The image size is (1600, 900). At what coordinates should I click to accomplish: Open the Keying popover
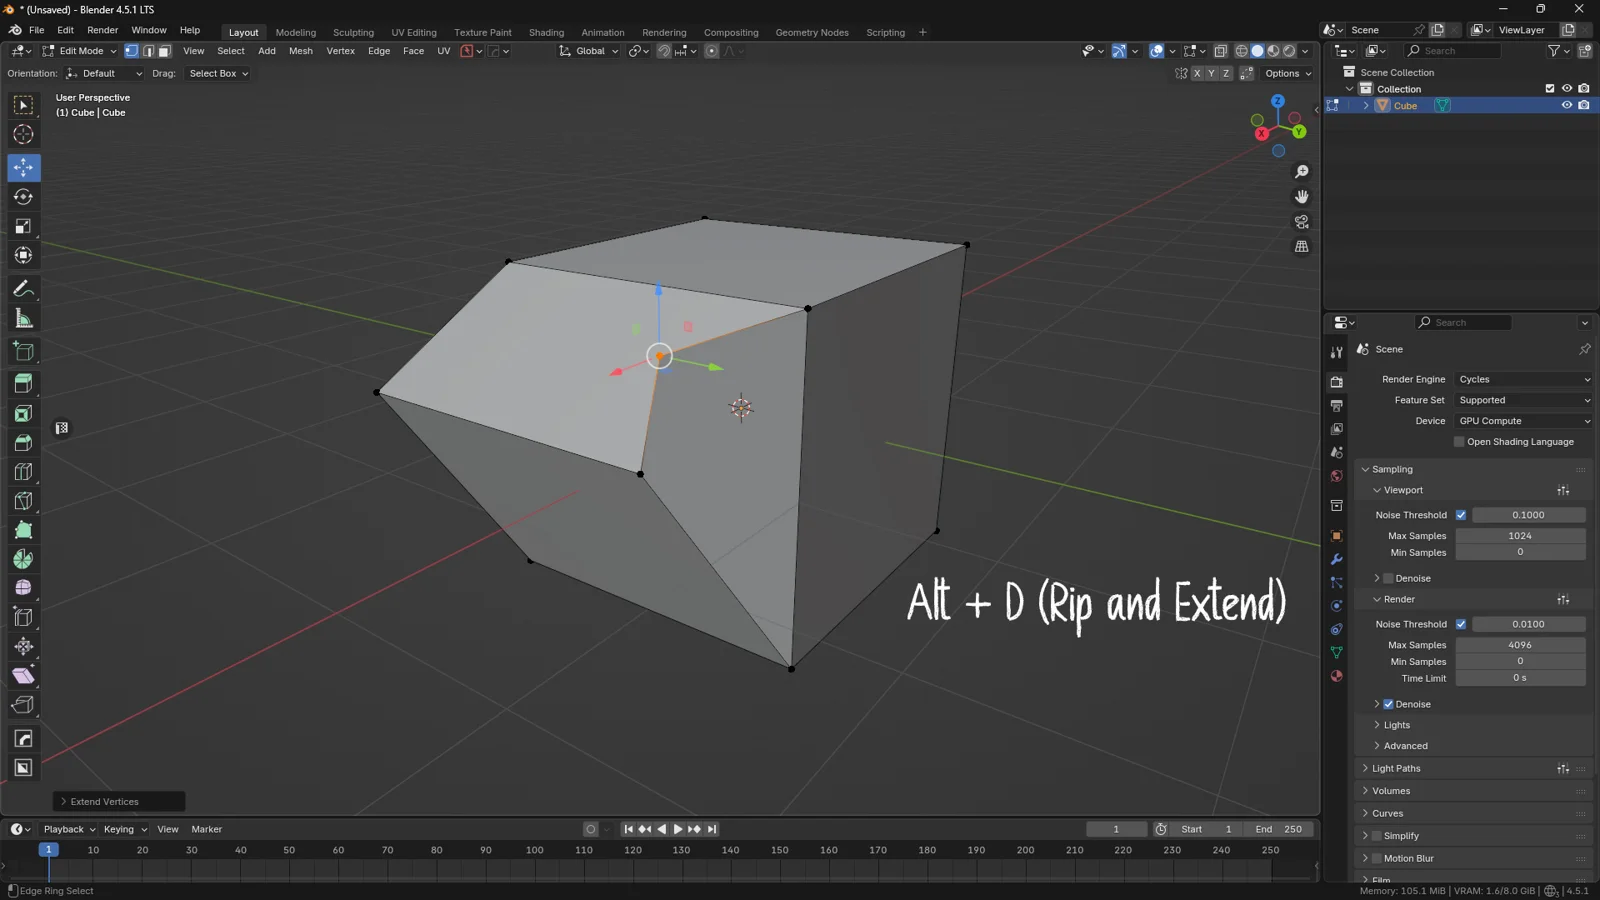[125, 829]
